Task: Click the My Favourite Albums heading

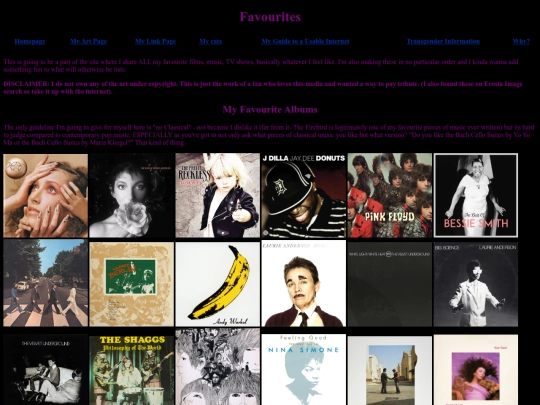Action: pyautogui.click(x=270, y=110)
